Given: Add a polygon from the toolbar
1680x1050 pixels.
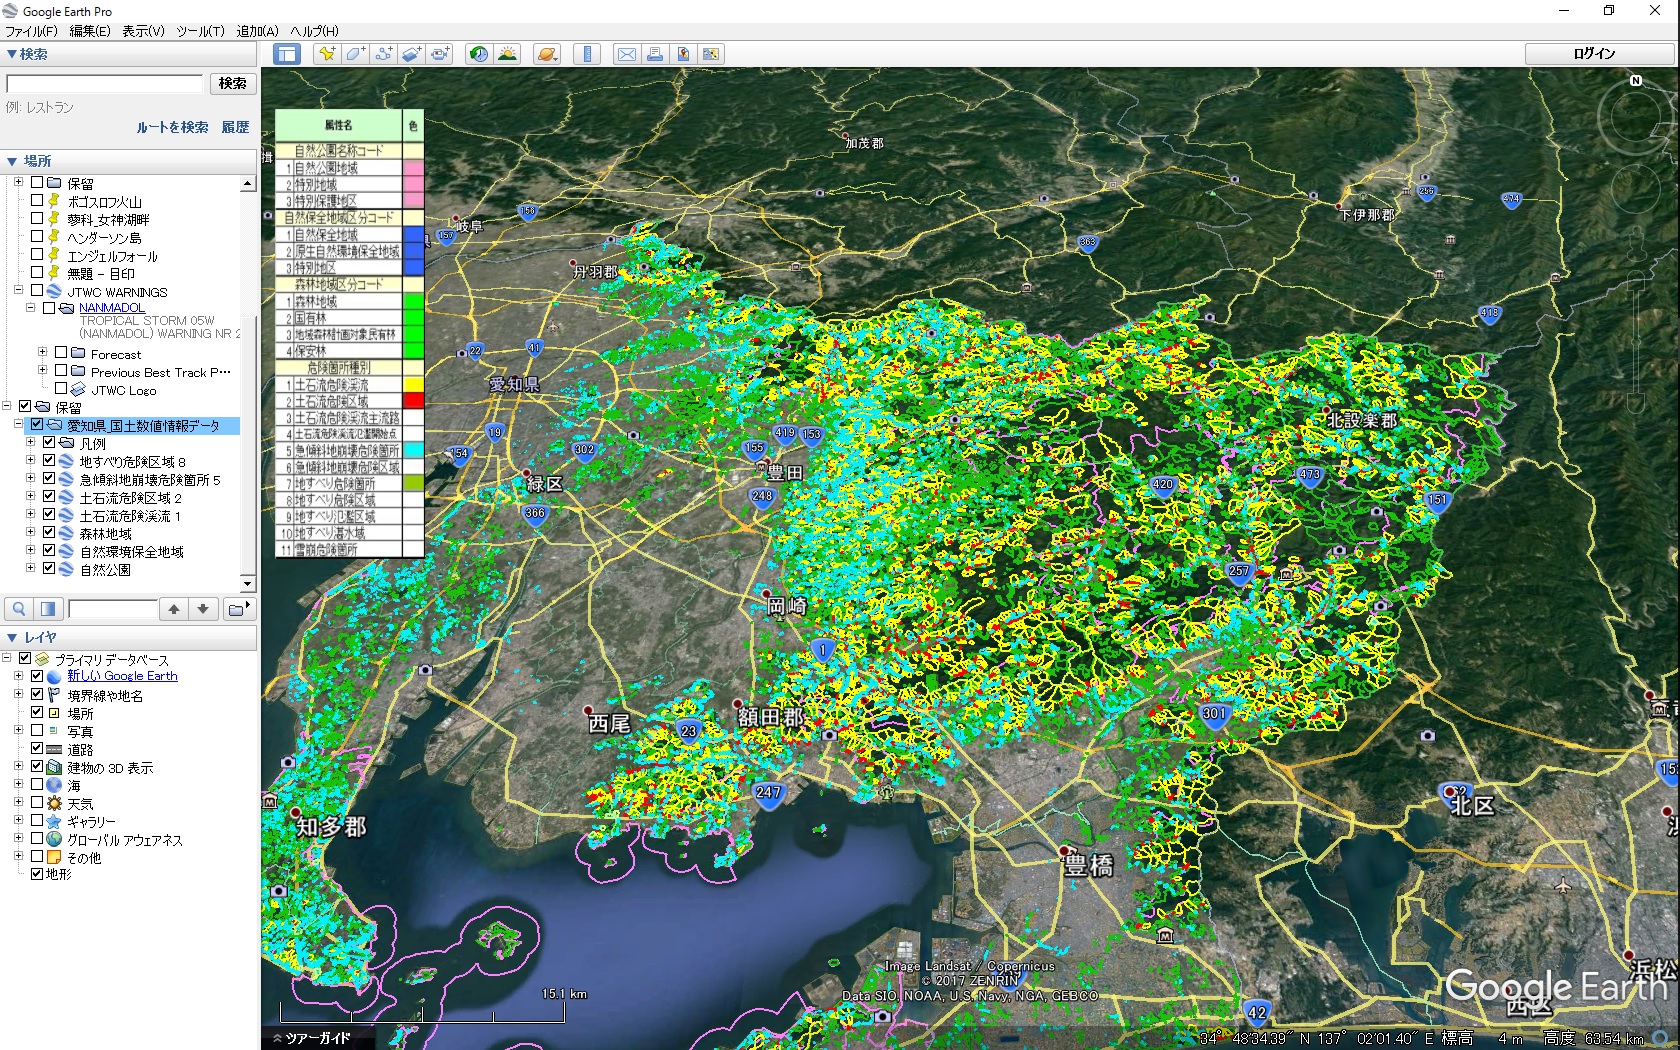Looking at the screenshot, I should (x=355, y=54).
